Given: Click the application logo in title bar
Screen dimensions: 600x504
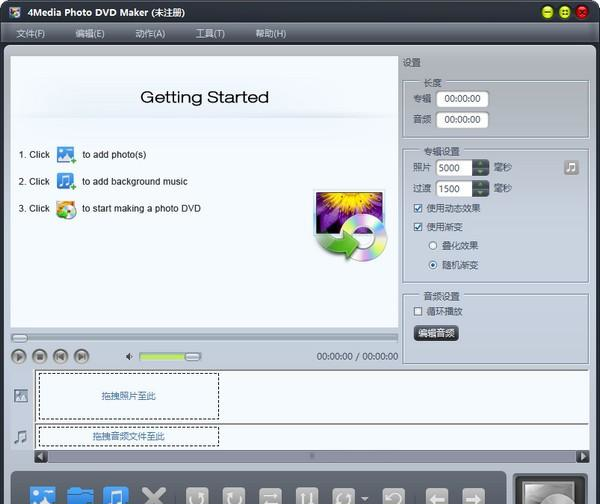Looking at the screenshot, I should 15,12.
